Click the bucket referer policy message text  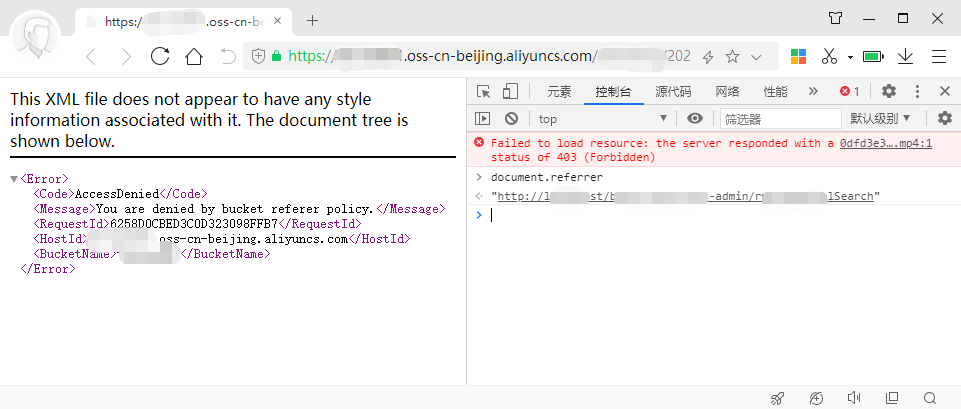pyautogui.click(x=234, y=209)
